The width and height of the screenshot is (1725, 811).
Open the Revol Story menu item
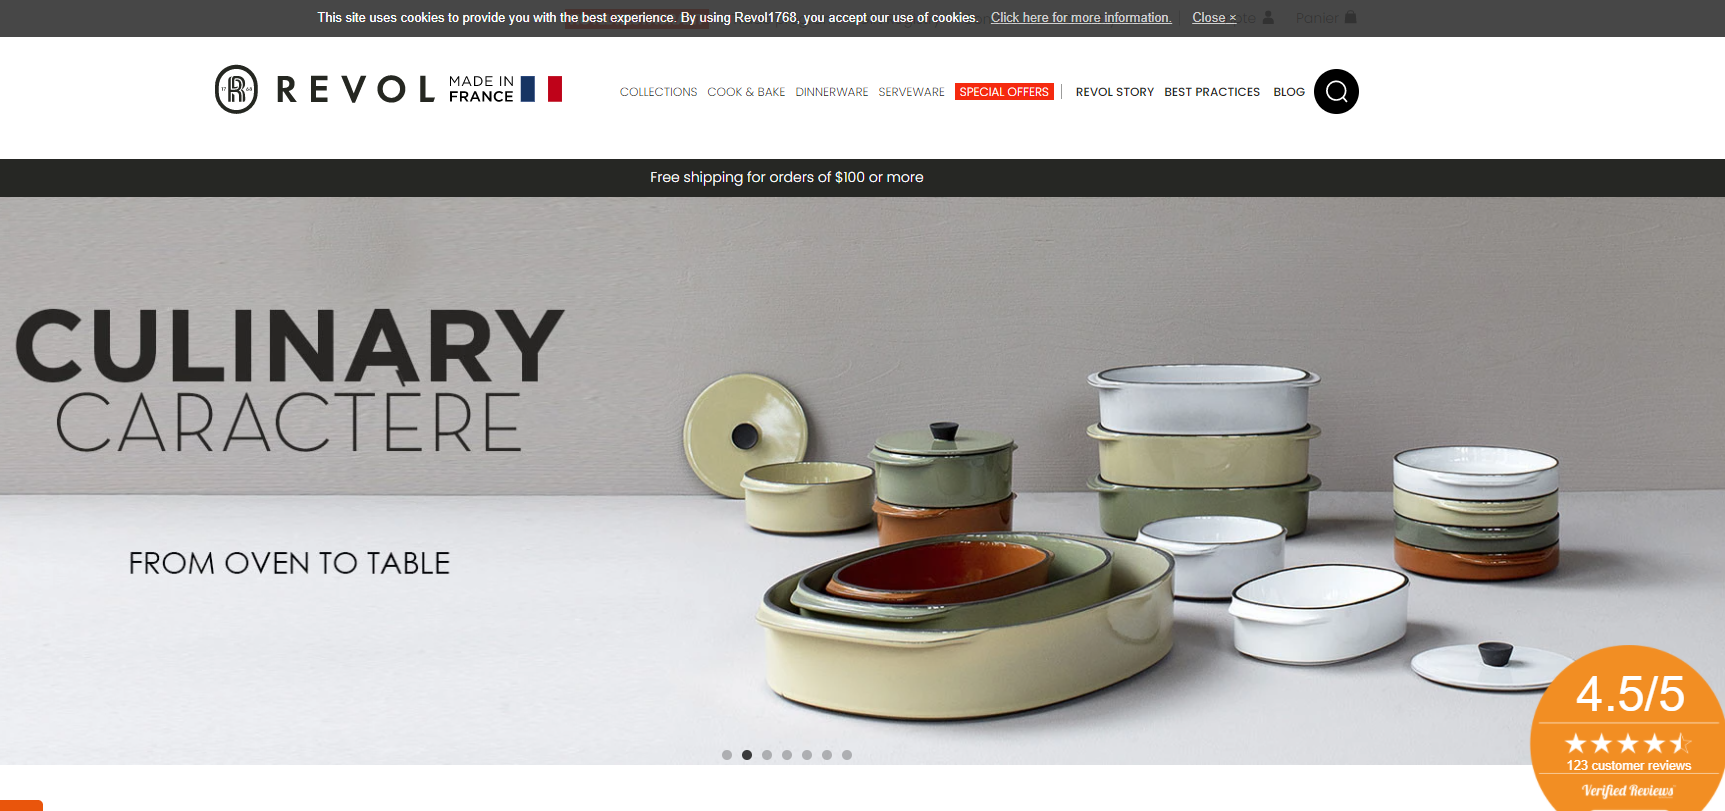click(1115, 92)
